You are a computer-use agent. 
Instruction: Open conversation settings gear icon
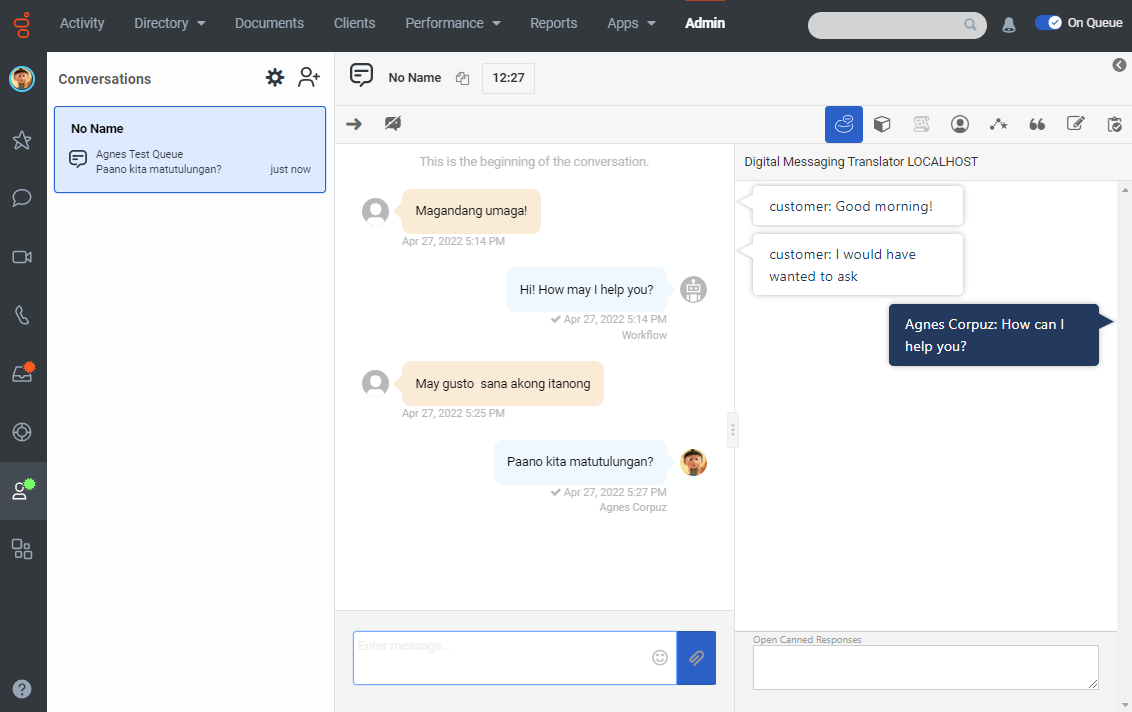(x=275, y=78)
